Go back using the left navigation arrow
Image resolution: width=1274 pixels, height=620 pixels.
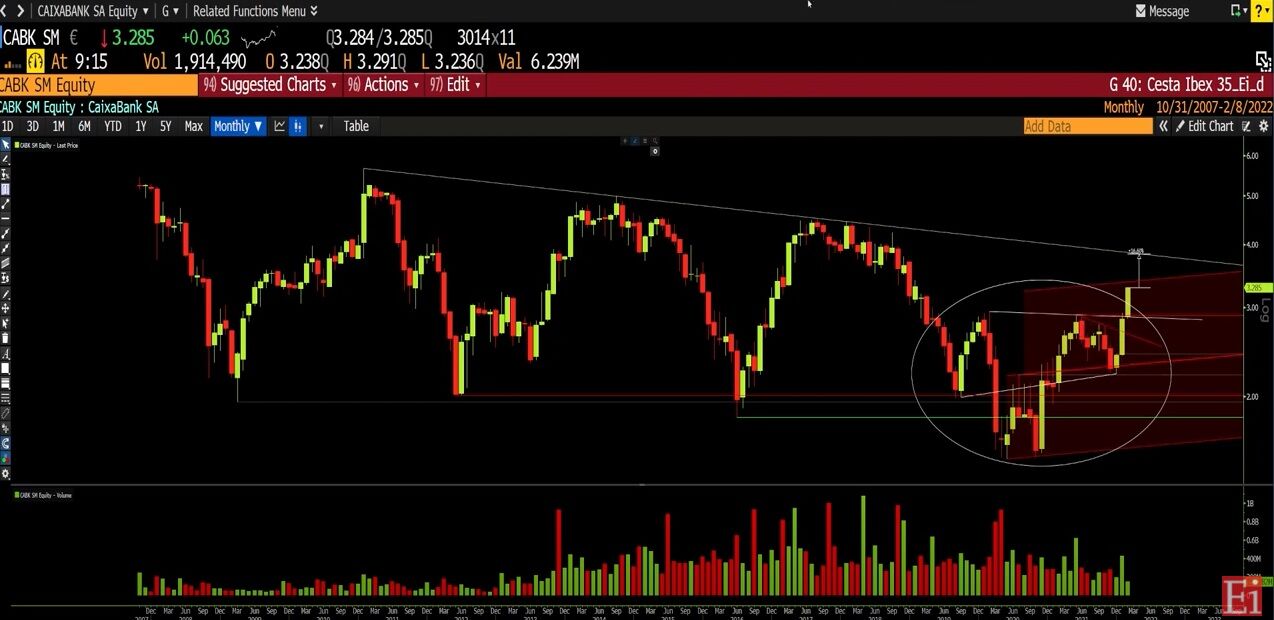pyautogui.click(x=5, y=10)
